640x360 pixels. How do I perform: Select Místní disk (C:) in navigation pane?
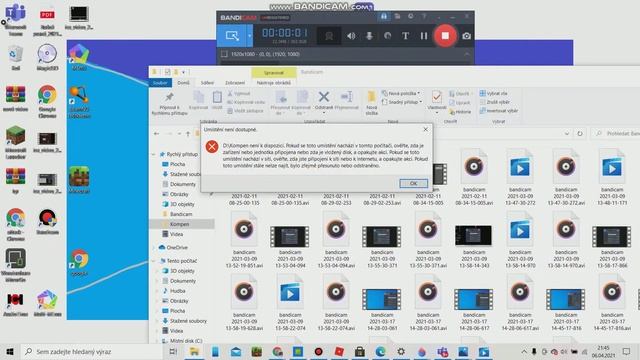(186, 341)
